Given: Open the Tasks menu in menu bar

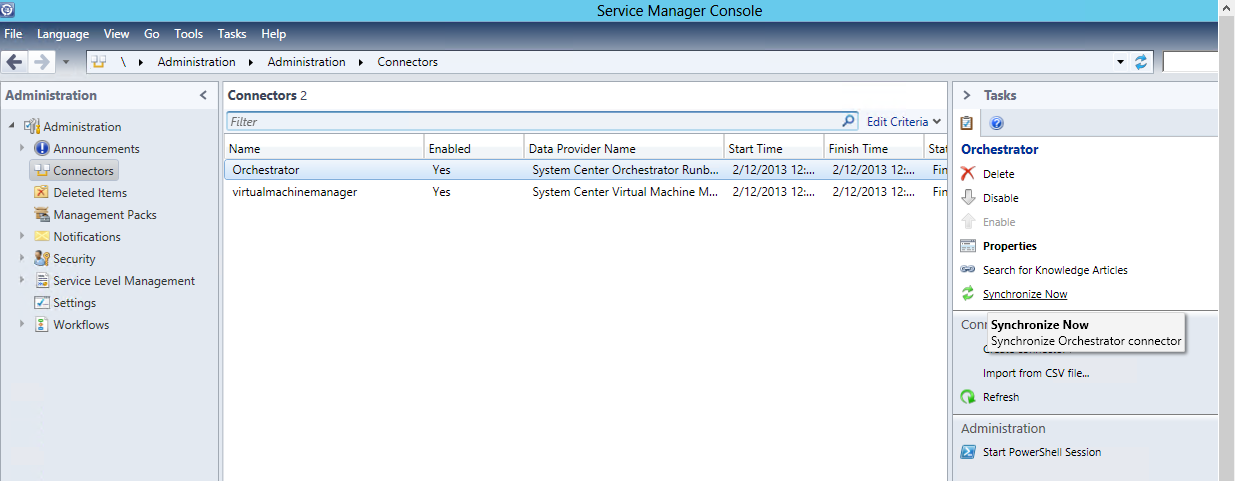Looking at the screenshot, I should pyautogui.click(x=231, y=34).
